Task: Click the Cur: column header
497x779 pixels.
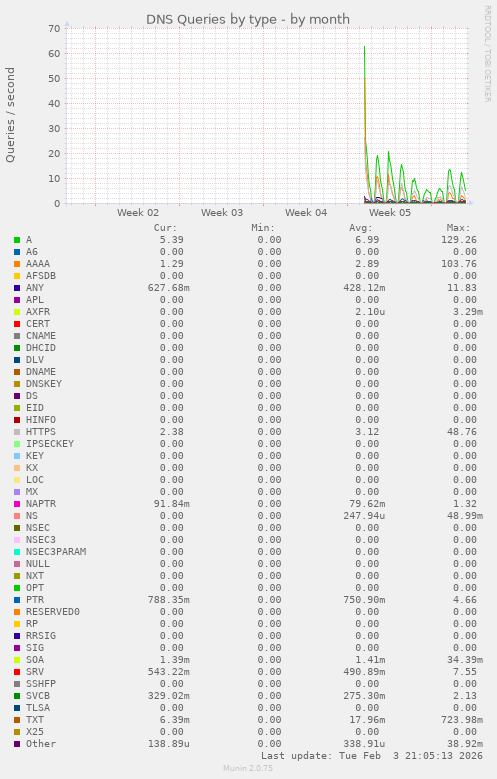Action: [x=165, y=228]
